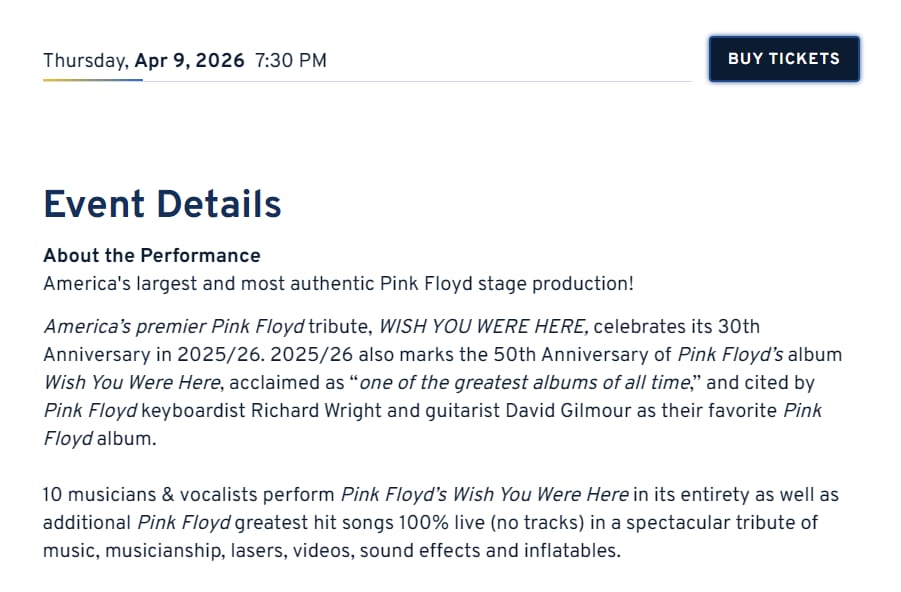
Task: Click the About the Performance subheading
Action: pyautogui.click(x=151, y=255)
